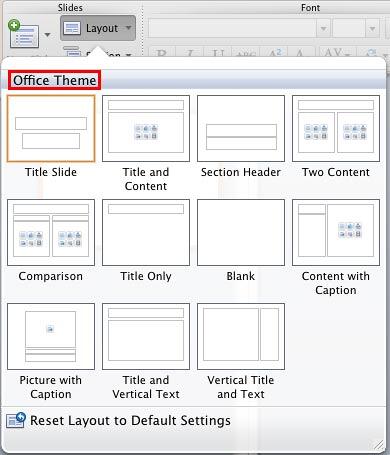Select the Title Slide layout thumbnail

[x=51, y=128]
